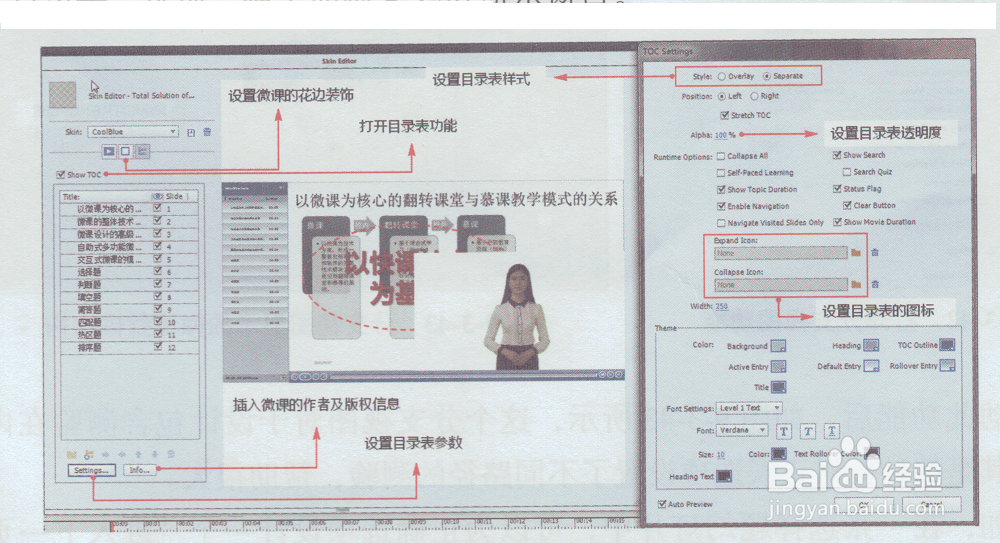Delete the Collapse Icon with trash icon
The image size is (1000, 543).
875,284
